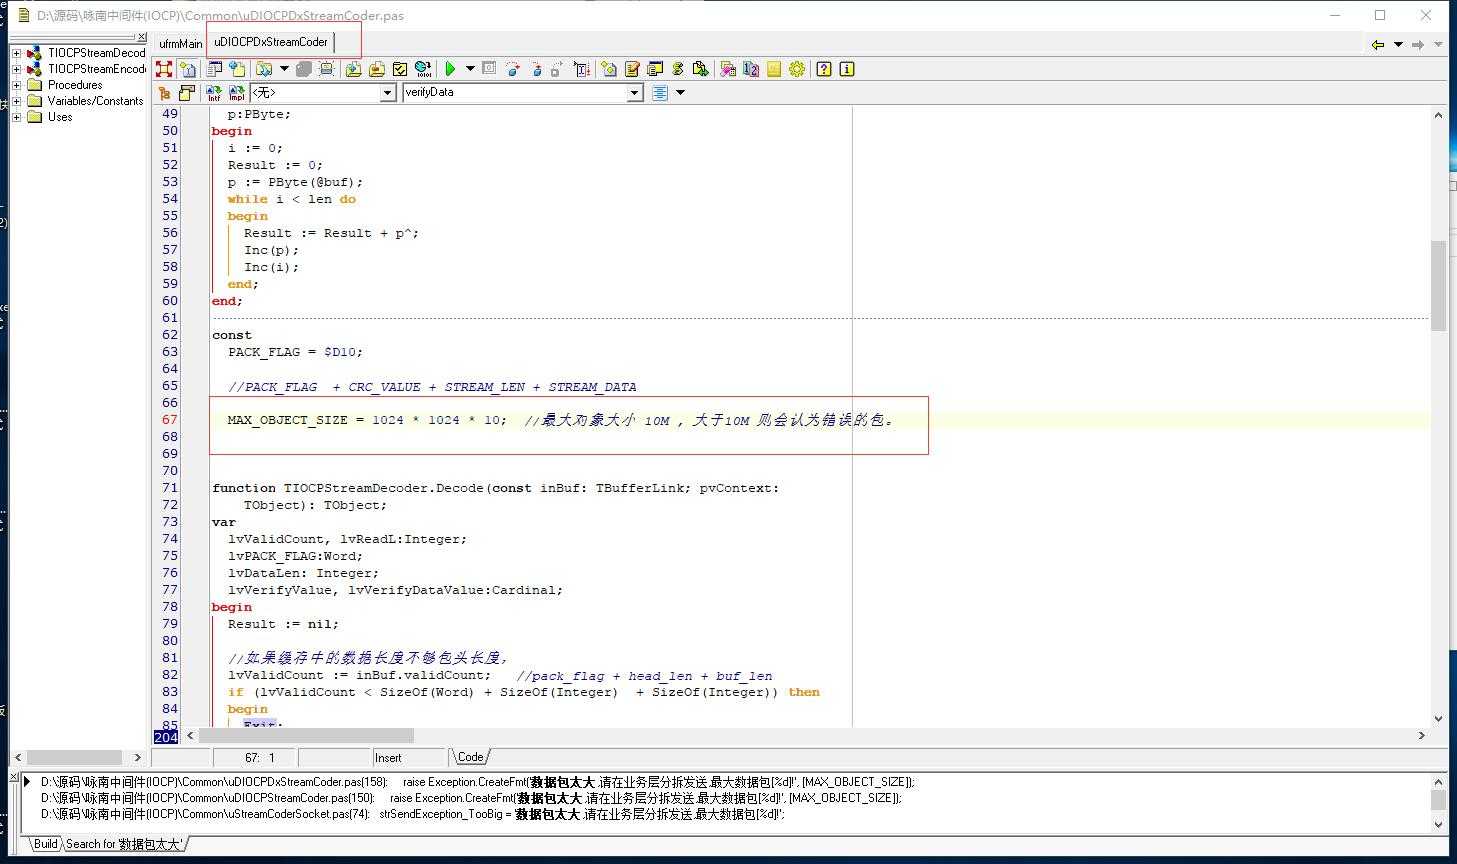The width and height of the screenshot is (1457, 864).
Task: Click the grayed-out save icon
Action: click(303, 69)
